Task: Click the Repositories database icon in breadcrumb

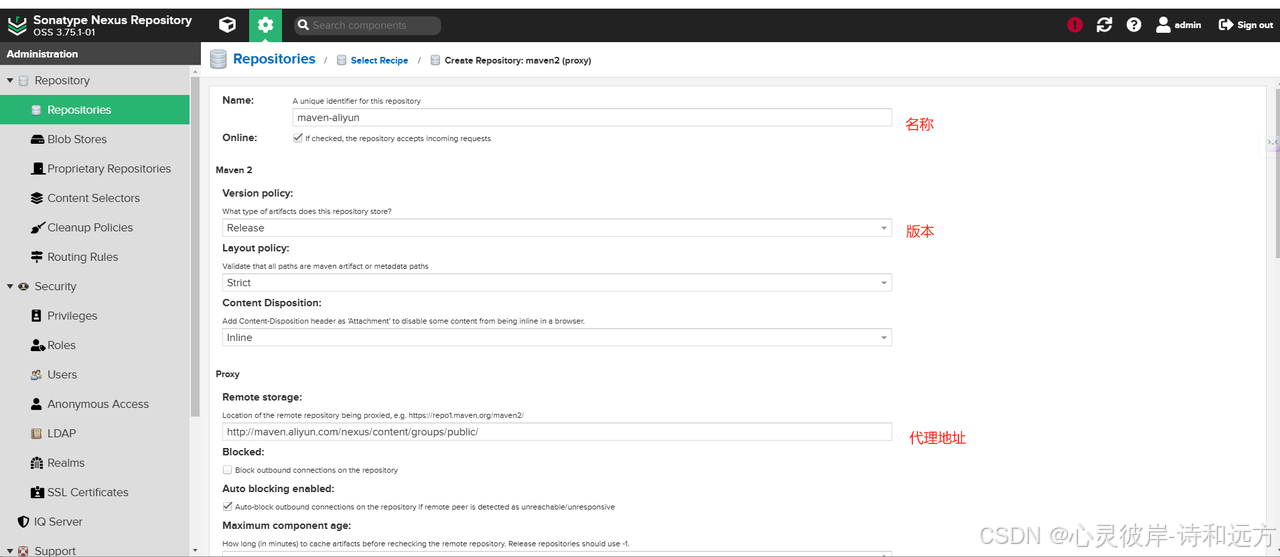Action: (x=219, y=59)
